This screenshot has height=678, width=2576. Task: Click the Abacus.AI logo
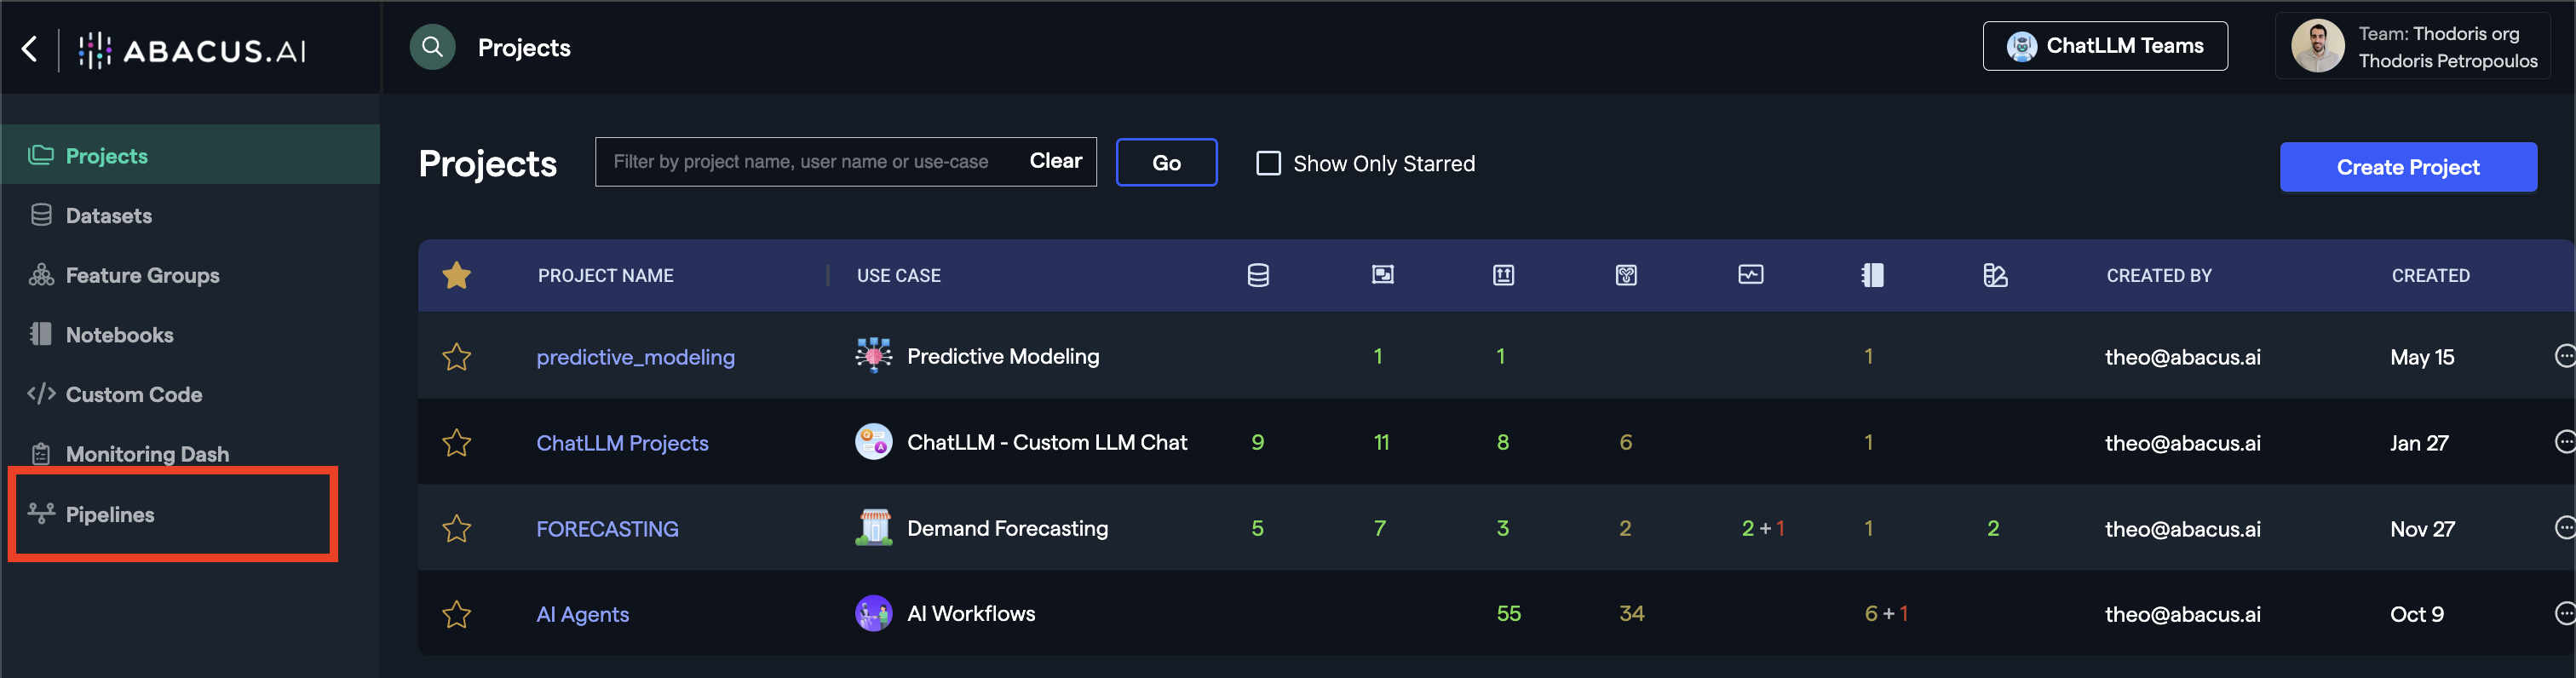point(194,49)
